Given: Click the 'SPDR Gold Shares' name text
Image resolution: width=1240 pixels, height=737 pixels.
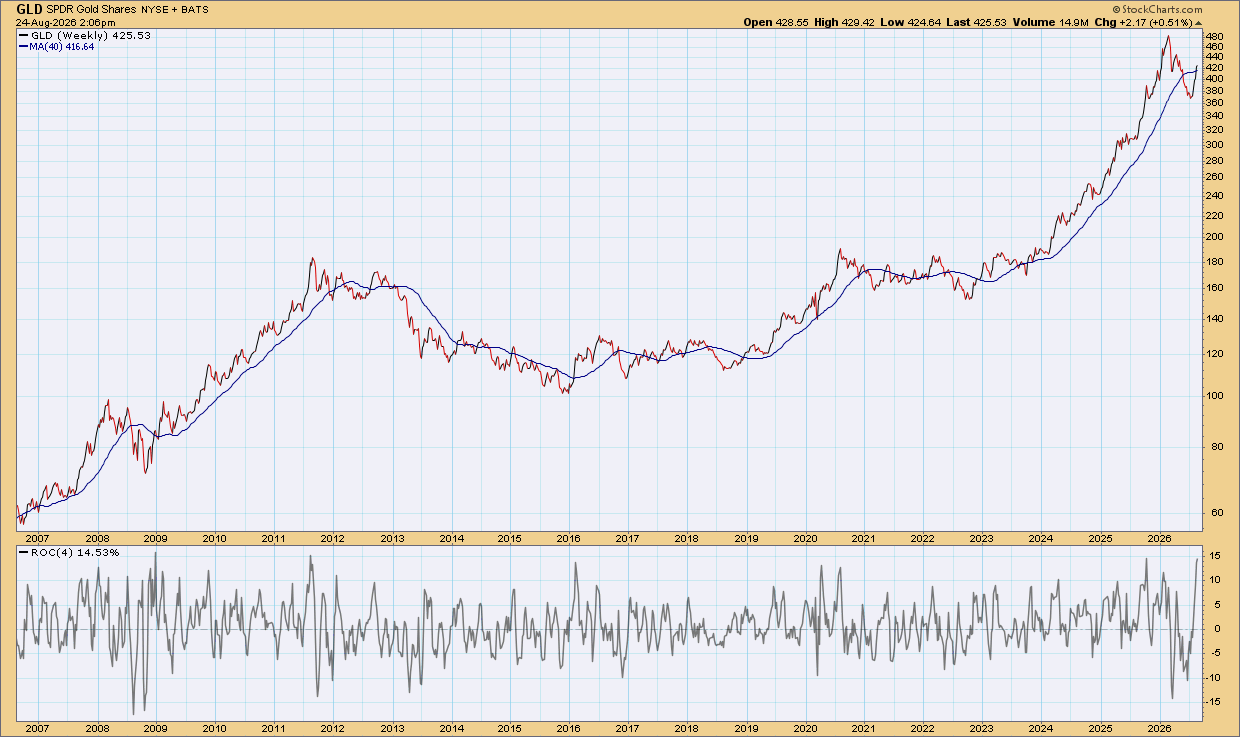Looking at the screenshot, I should coord(92,8).
